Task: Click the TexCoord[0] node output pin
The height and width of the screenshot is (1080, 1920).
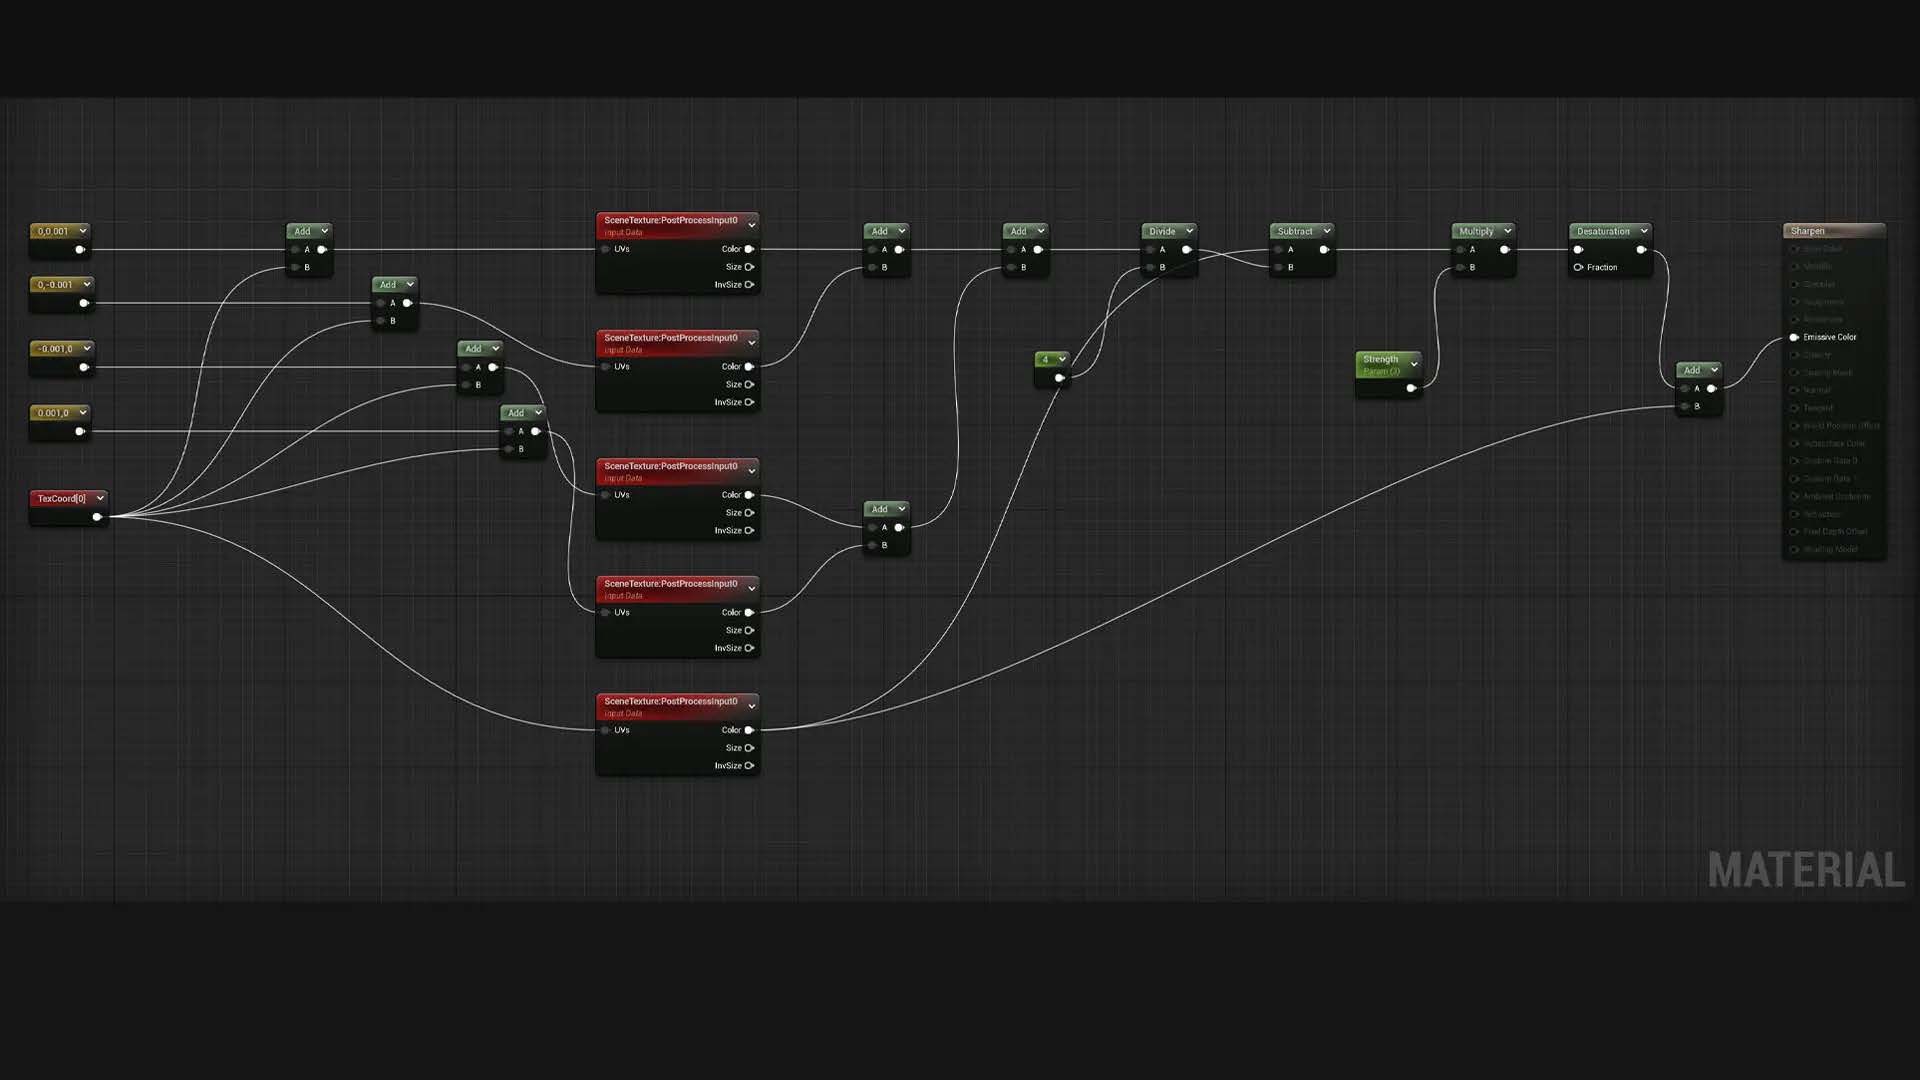Action: (x=97, y=517)
